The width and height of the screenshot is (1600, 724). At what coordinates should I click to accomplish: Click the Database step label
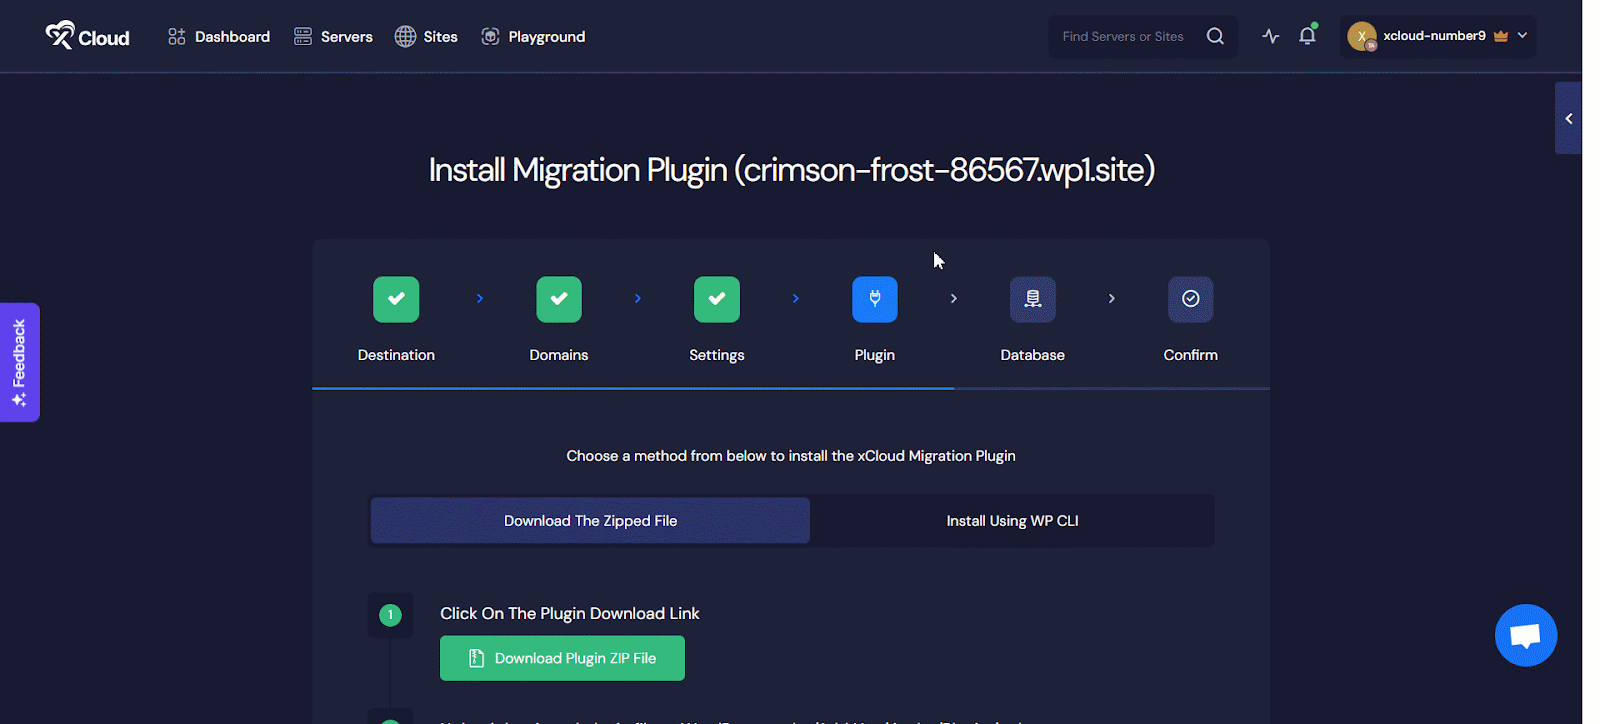click(x=1033, y=355)
